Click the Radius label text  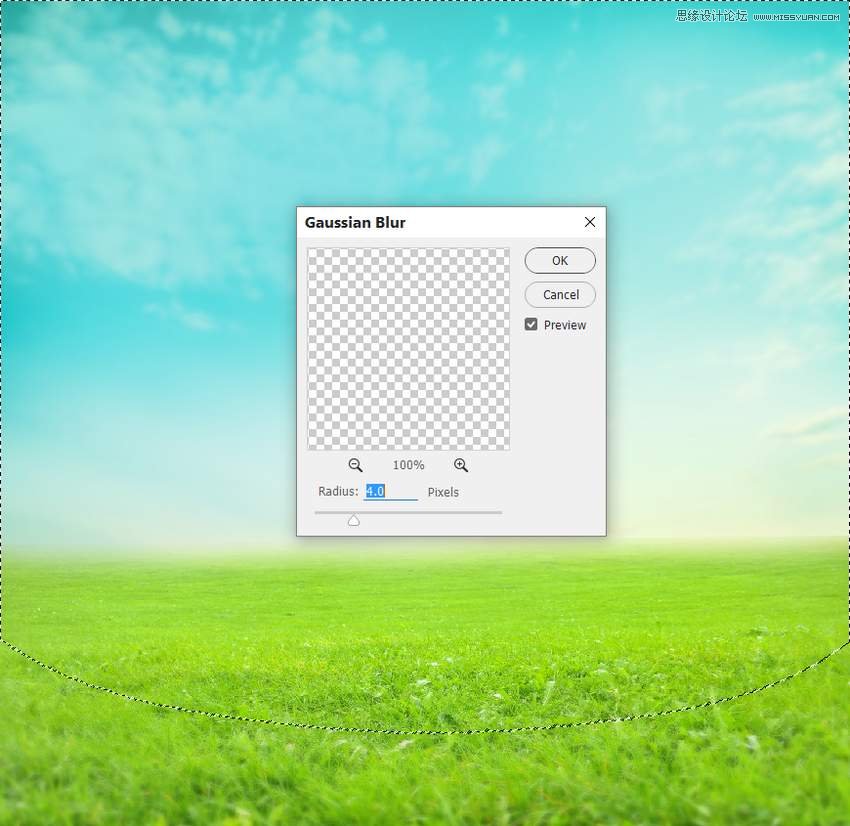(338, 492)
